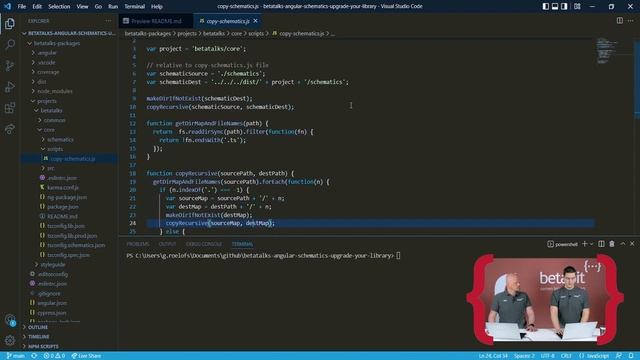
Task: Open the Manage gear icon
Action: click(x=10, y=340)
